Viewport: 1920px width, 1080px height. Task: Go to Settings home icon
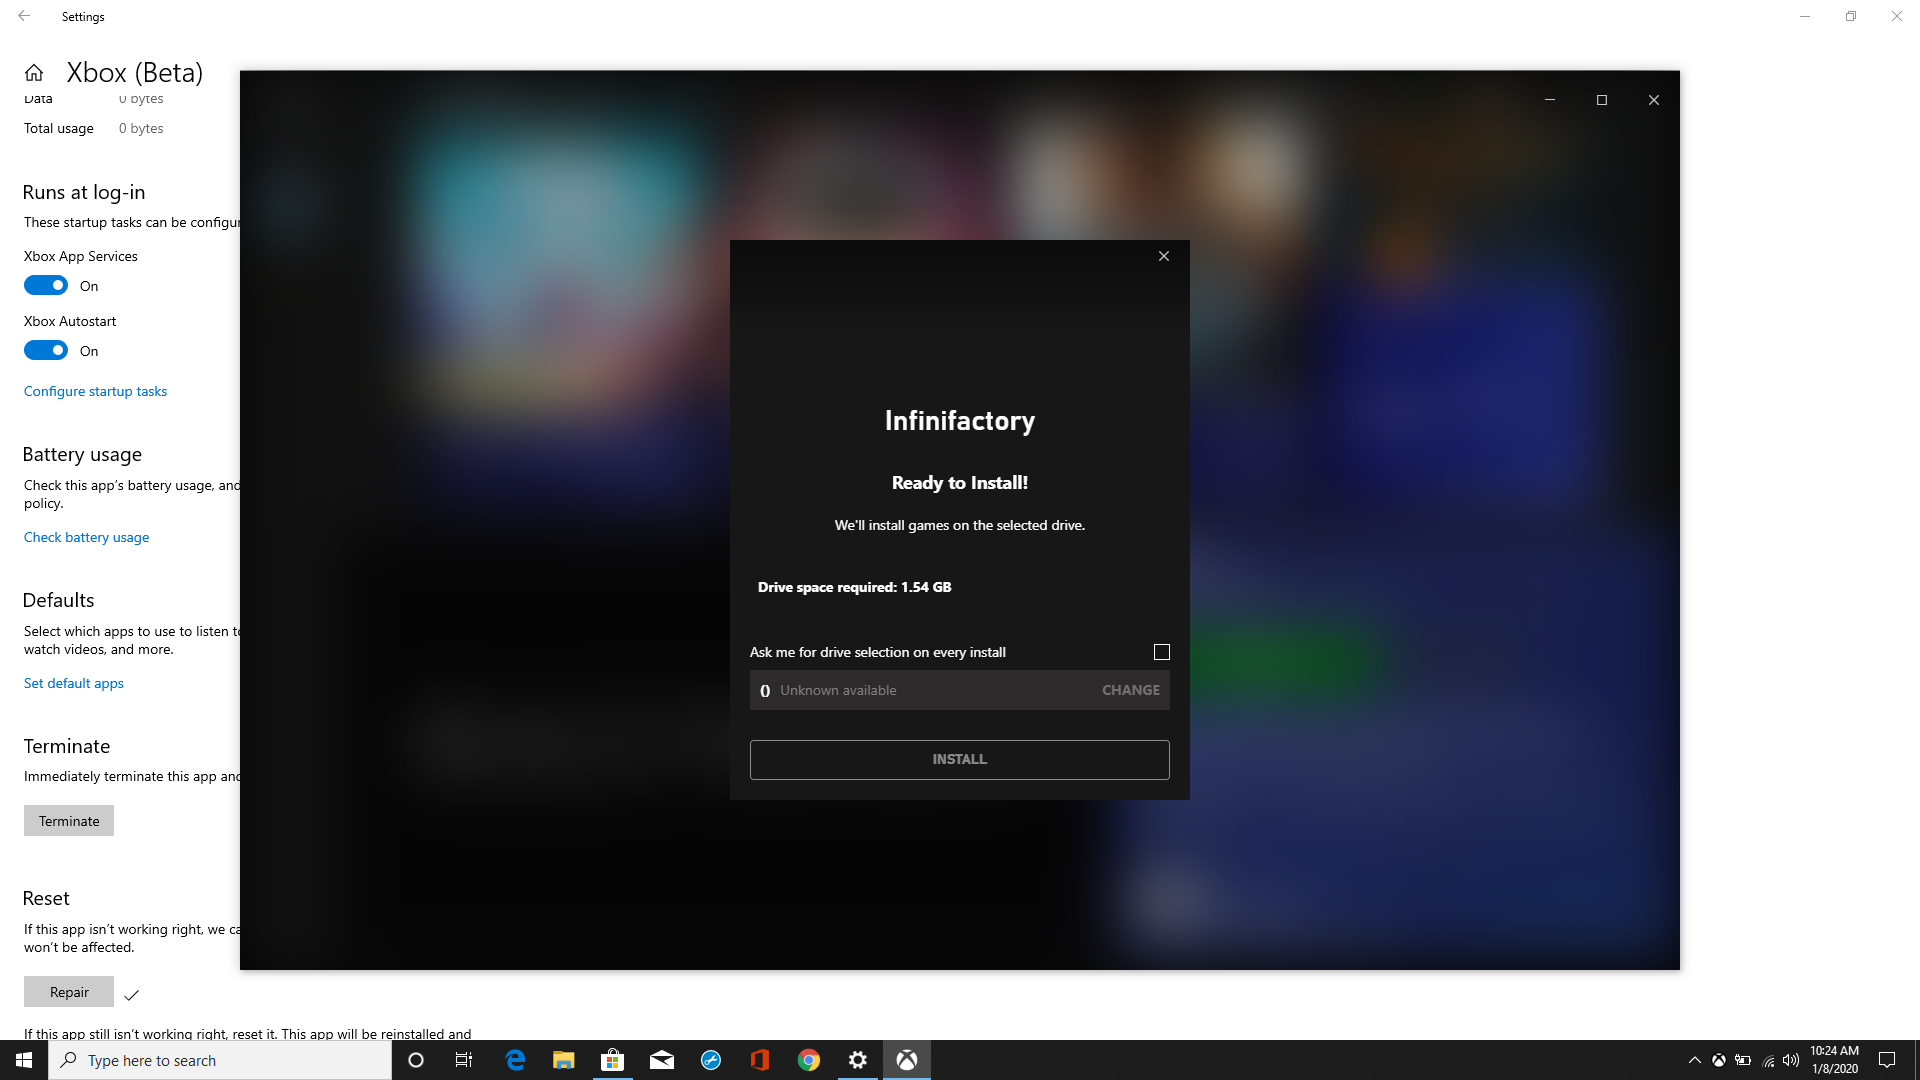pos(34,72)
